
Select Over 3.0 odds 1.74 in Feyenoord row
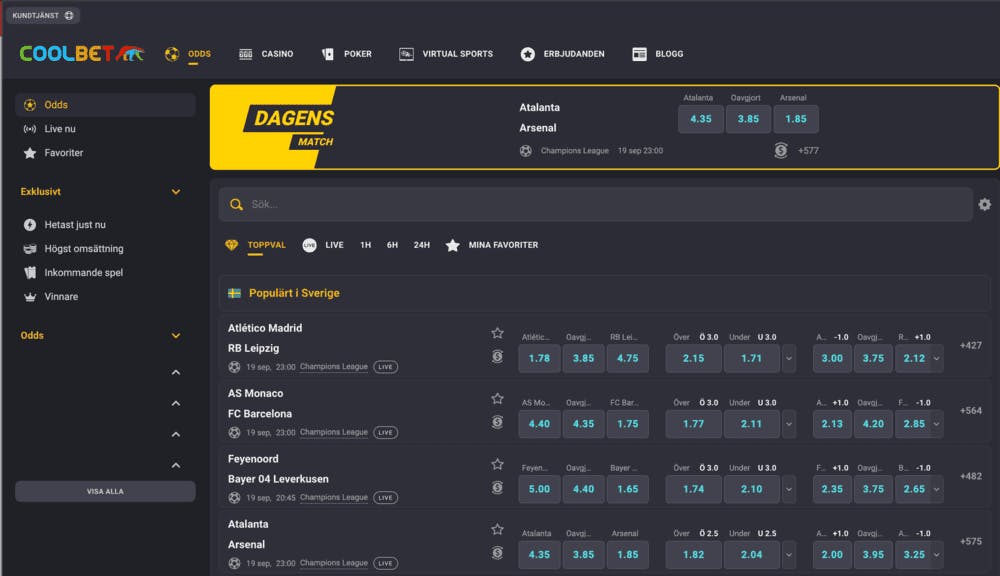click(x=693, y=489)
